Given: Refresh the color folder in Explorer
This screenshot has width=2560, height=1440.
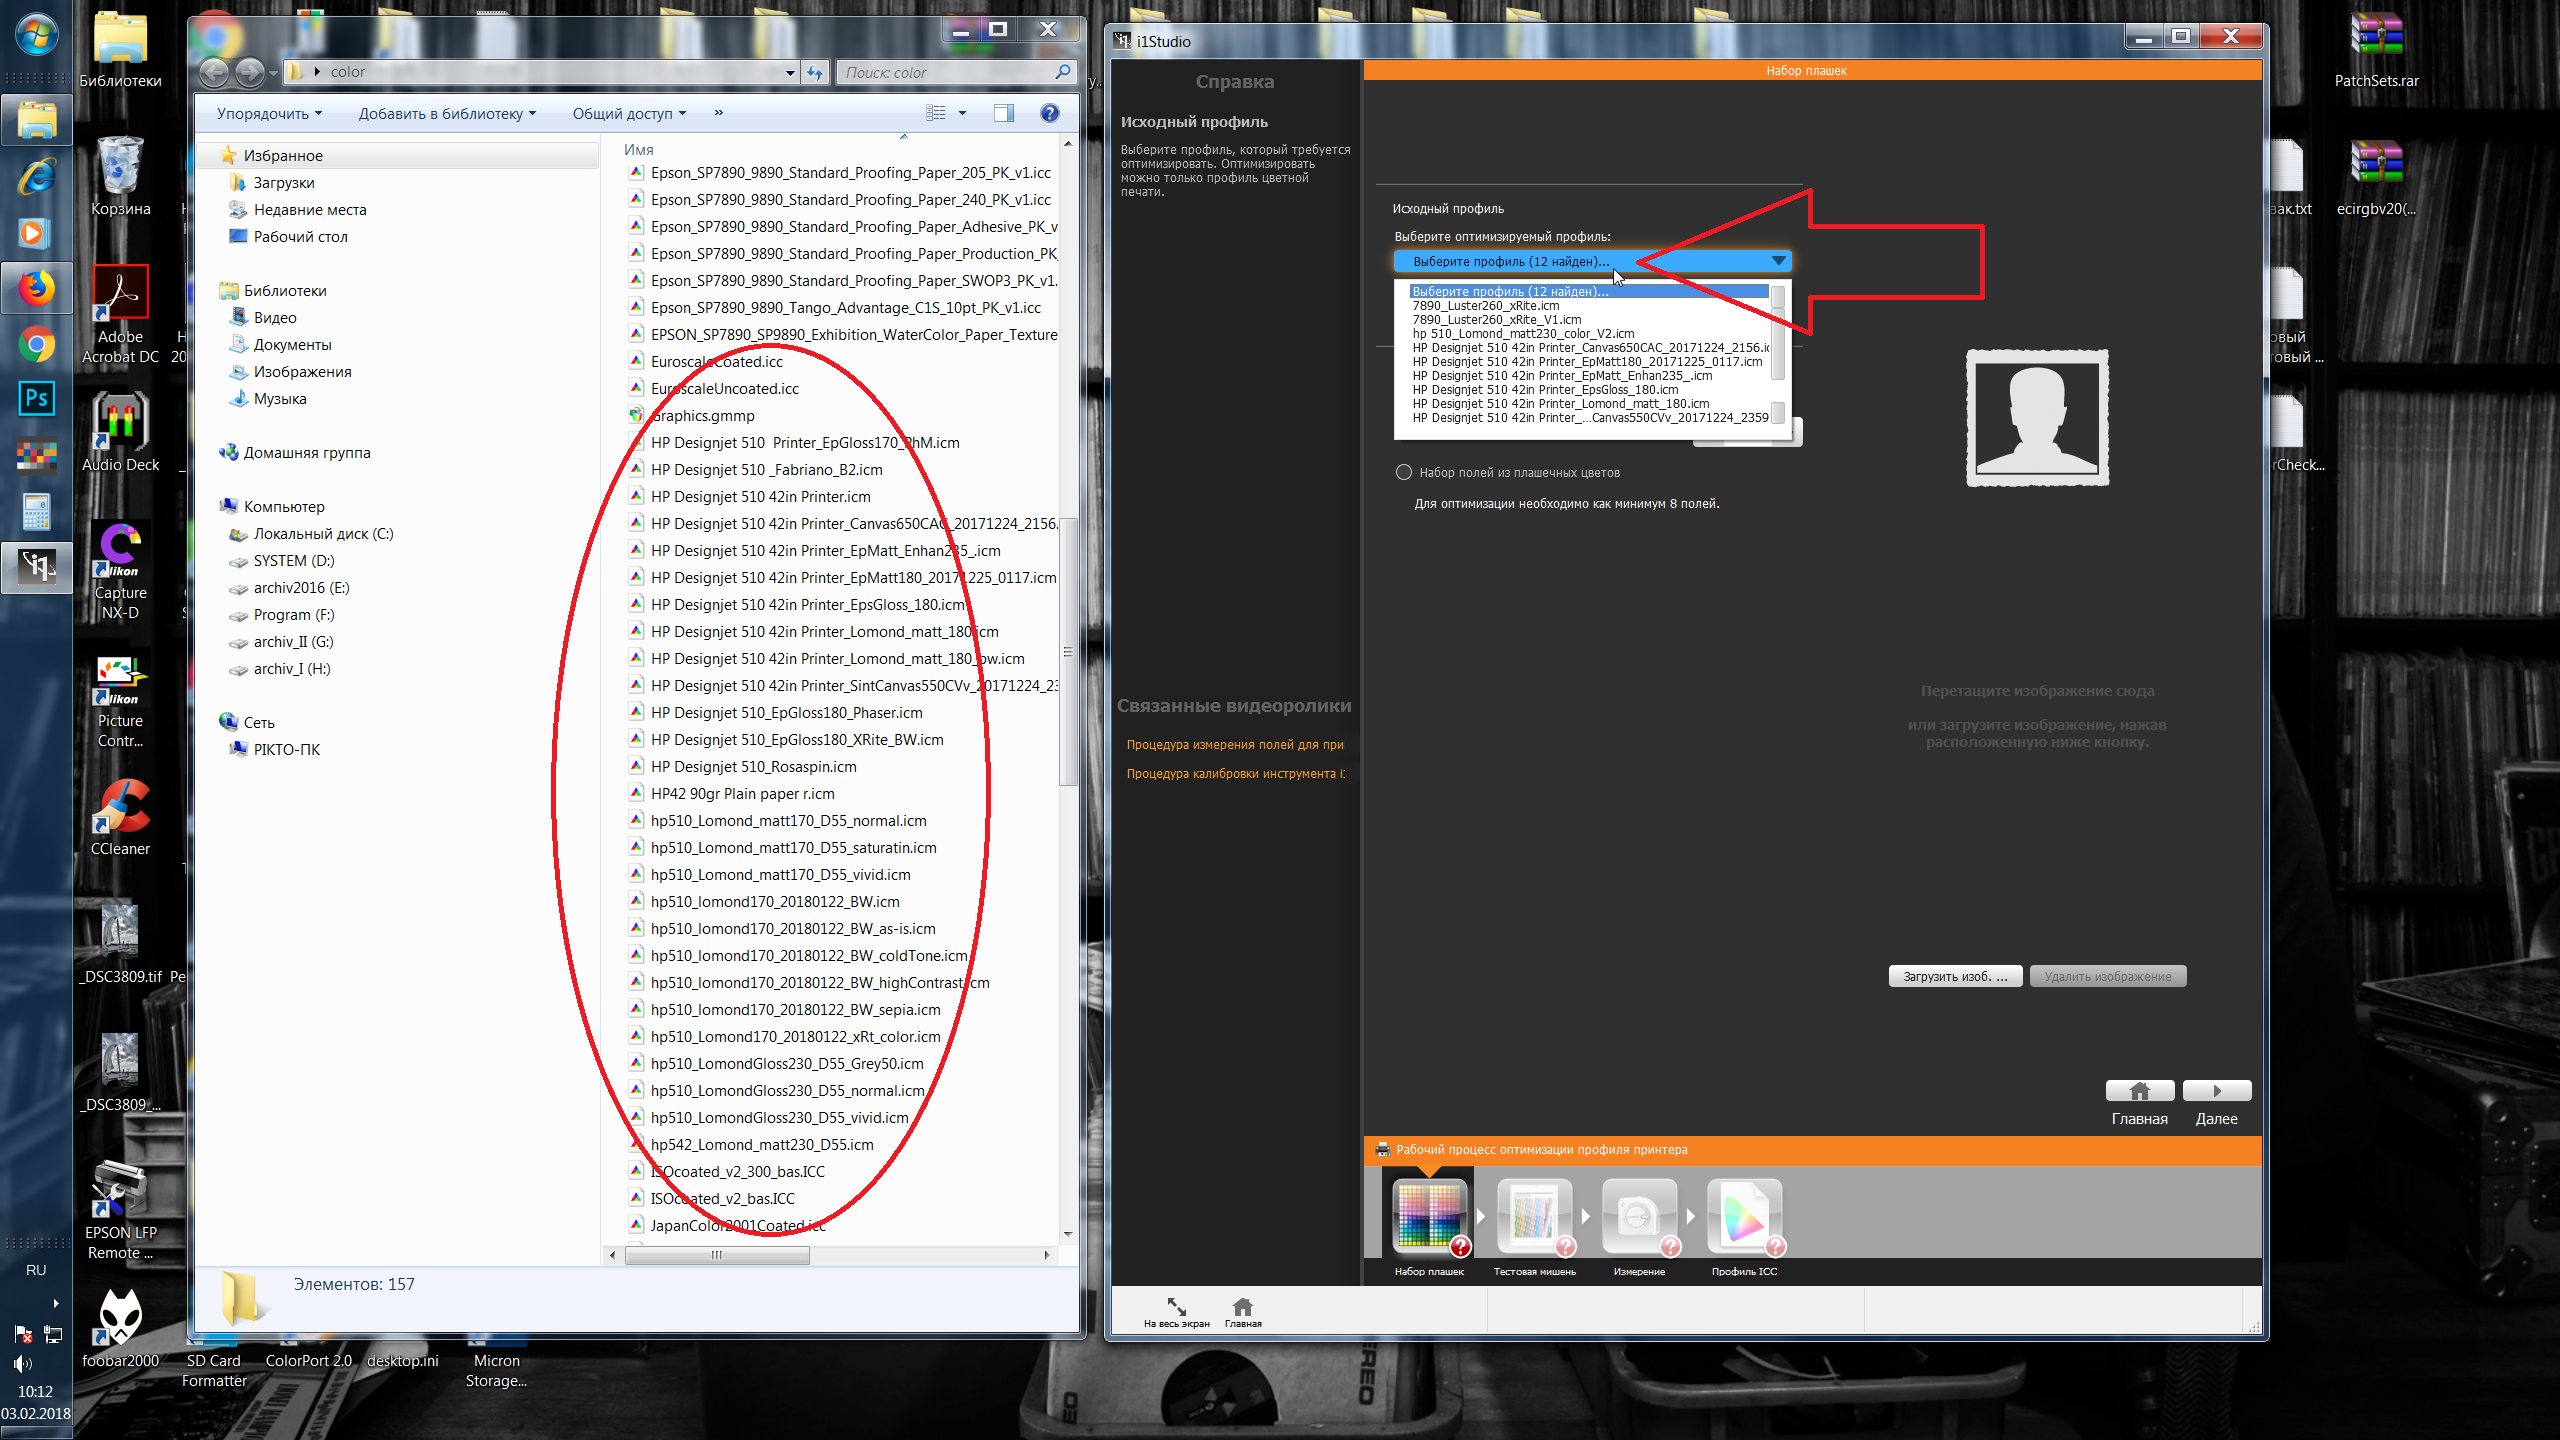Looking at the screenshot, I should 815,72.
